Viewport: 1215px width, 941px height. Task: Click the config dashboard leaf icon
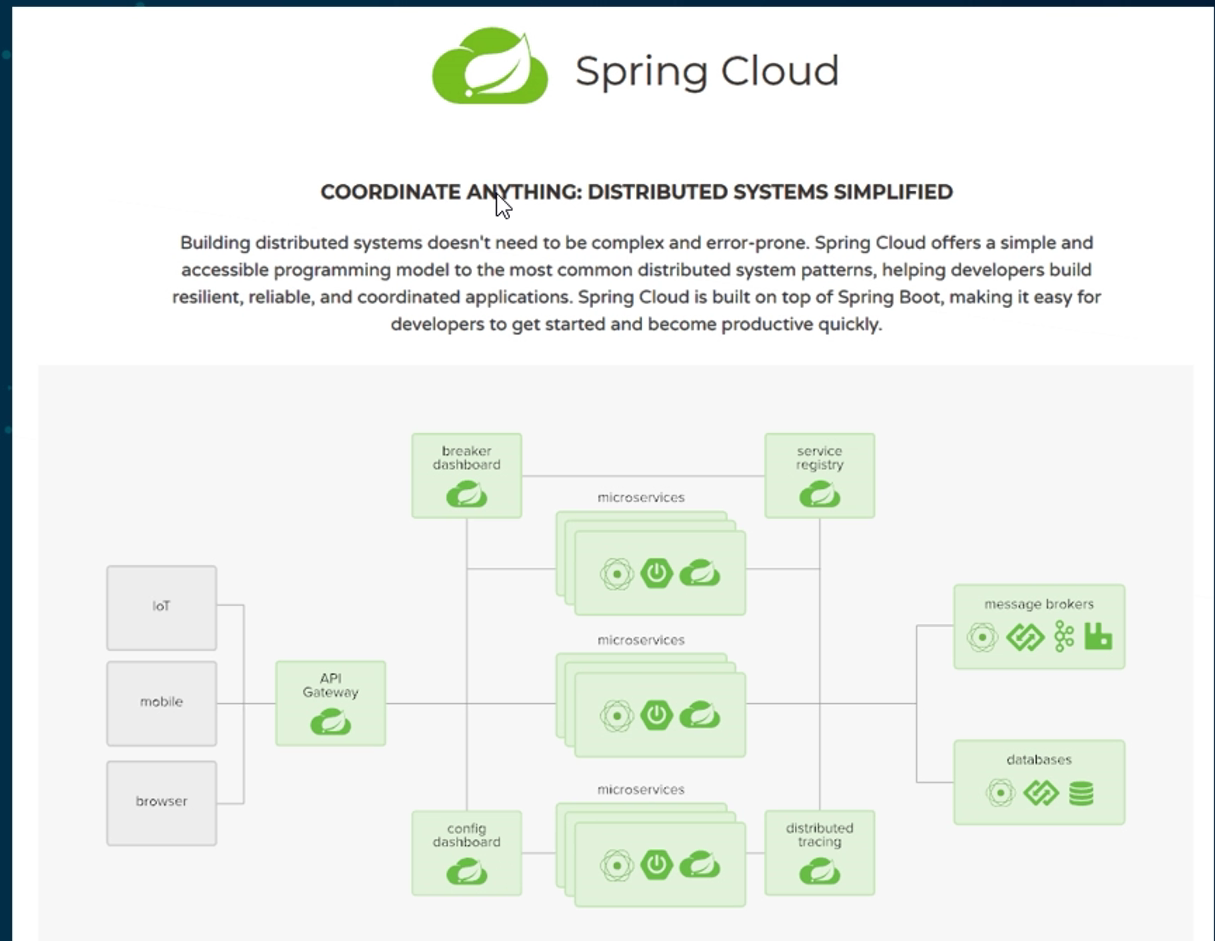(x=466, y=871)
